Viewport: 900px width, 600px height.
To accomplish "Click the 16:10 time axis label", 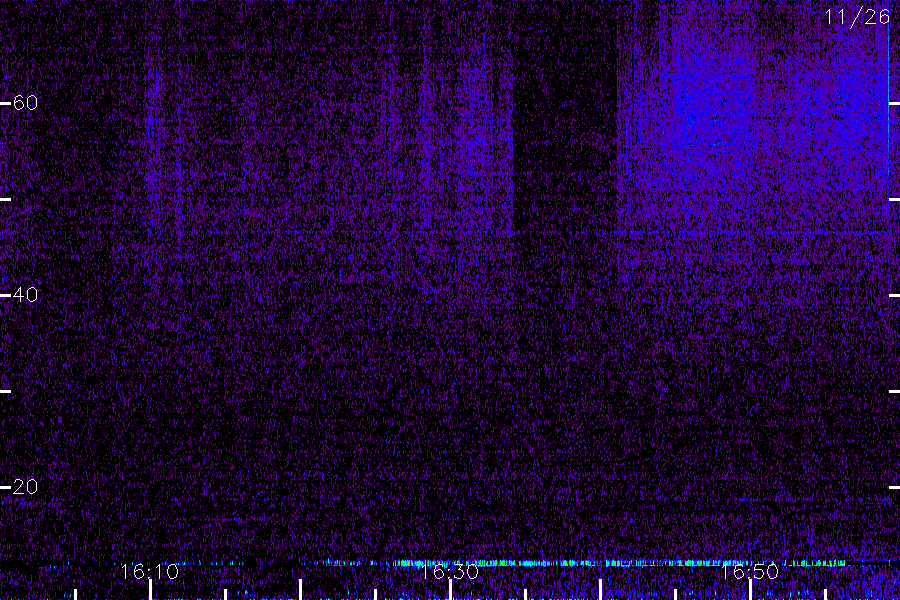I will tap(150, 571).
